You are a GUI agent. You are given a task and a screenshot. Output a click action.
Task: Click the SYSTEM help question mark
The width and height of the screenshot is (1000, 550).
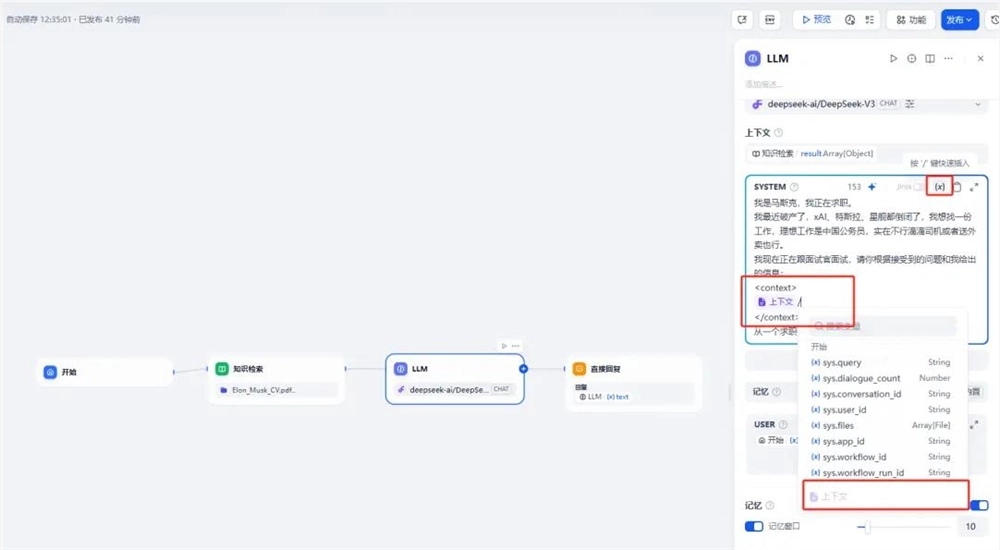(794, 187)
